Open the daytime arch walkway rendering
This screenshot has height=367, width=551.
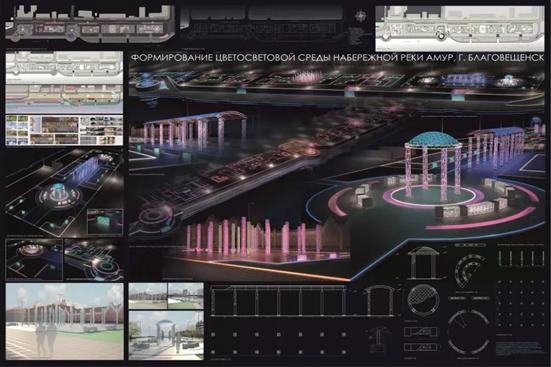click(x=166, y=335)
